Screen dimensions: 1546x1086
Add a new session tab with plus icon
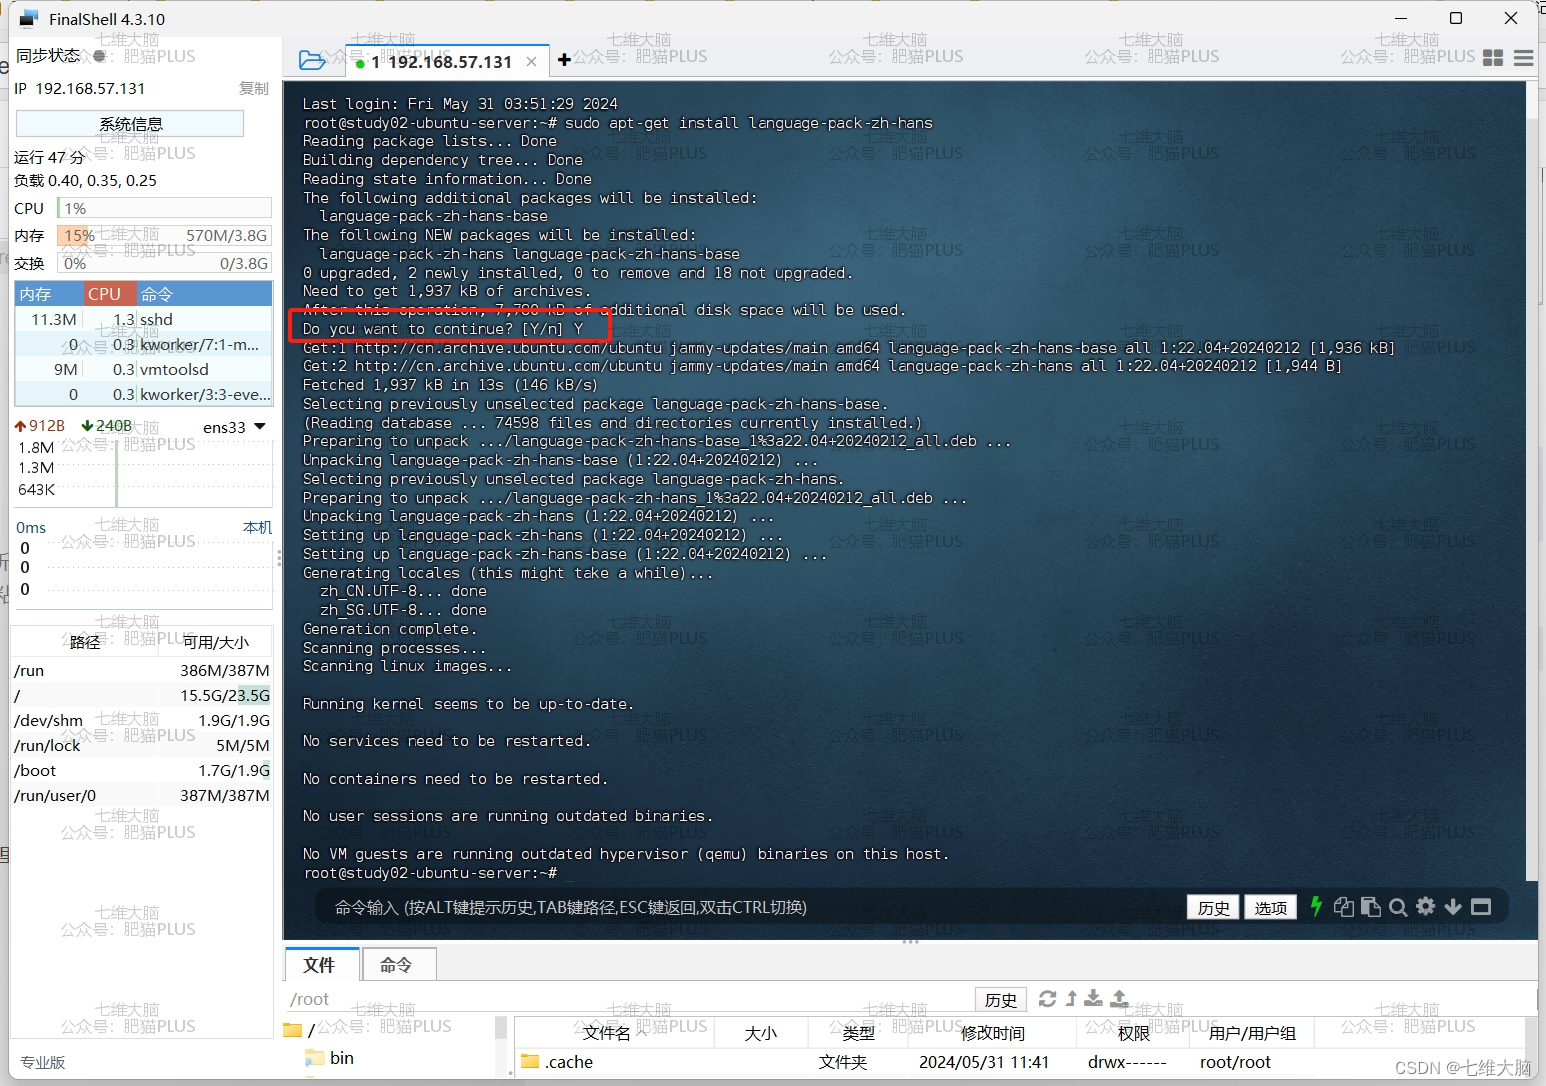(564, 60)
